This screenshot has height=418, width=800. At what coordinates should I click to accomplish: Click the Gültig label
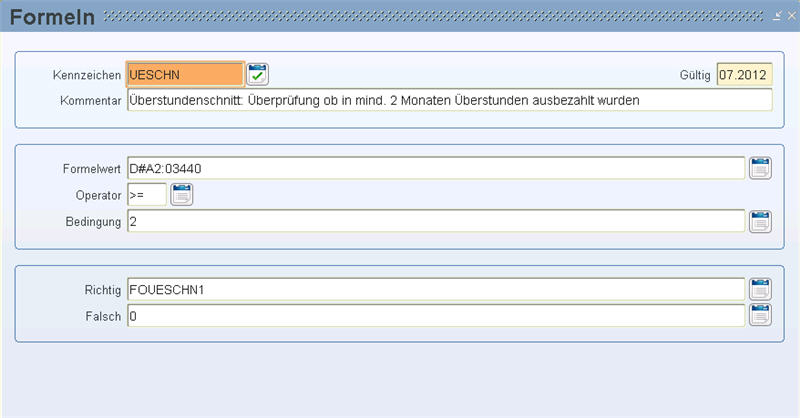click(x=695, y=75)
